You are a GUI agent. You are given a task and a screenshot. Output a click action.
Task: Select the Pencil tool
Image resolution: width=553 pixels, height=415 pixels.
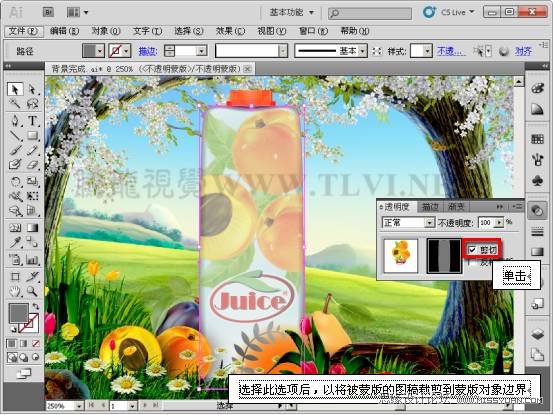[x=32, y=151]
